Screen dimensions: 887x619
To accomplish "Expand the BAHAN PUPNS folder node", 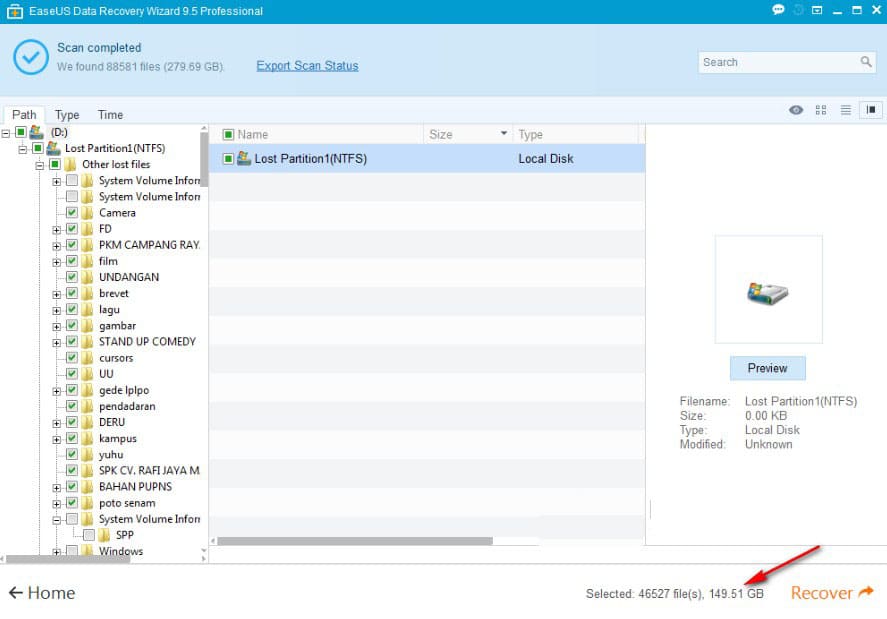I will tap(57, 488).
